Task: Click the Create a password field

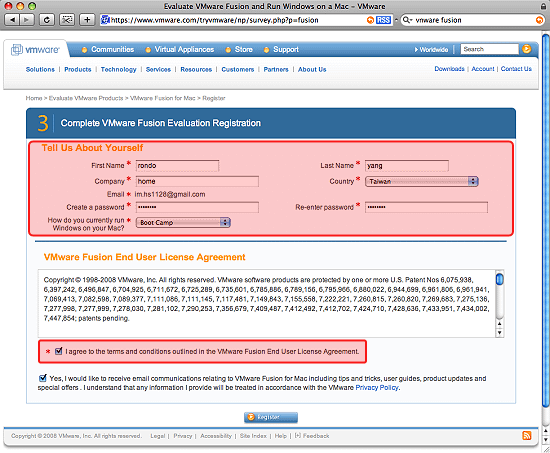Action: pyautogui.click(x=197, y=207)
